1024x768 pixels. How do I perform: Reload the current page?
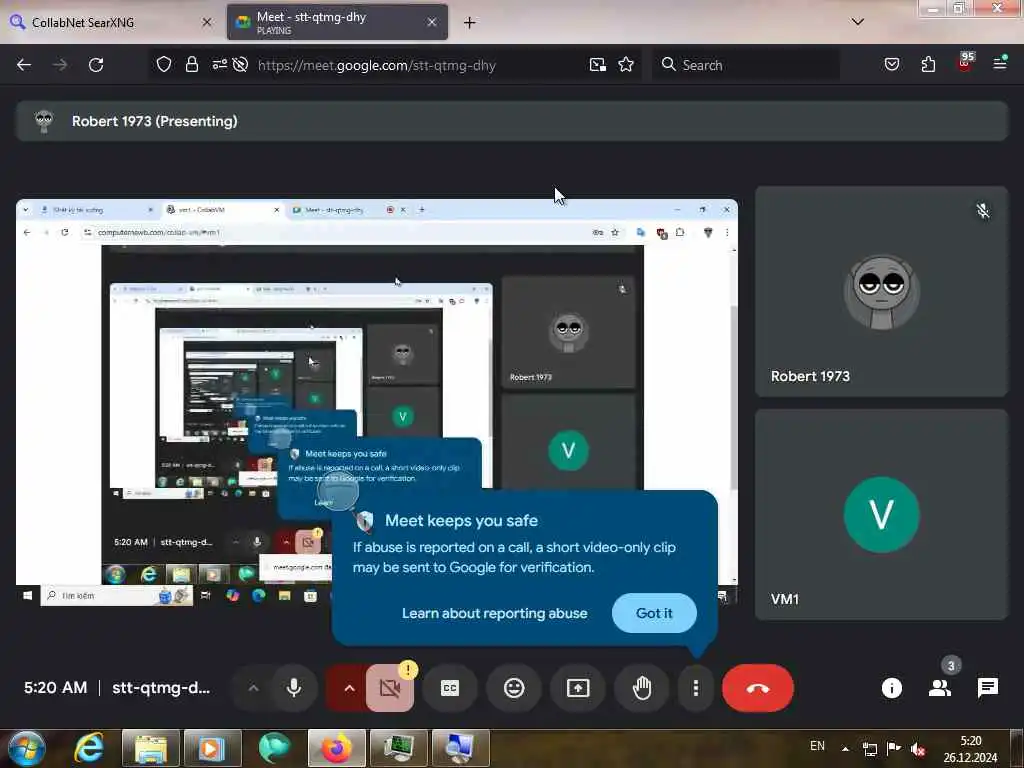96,65
